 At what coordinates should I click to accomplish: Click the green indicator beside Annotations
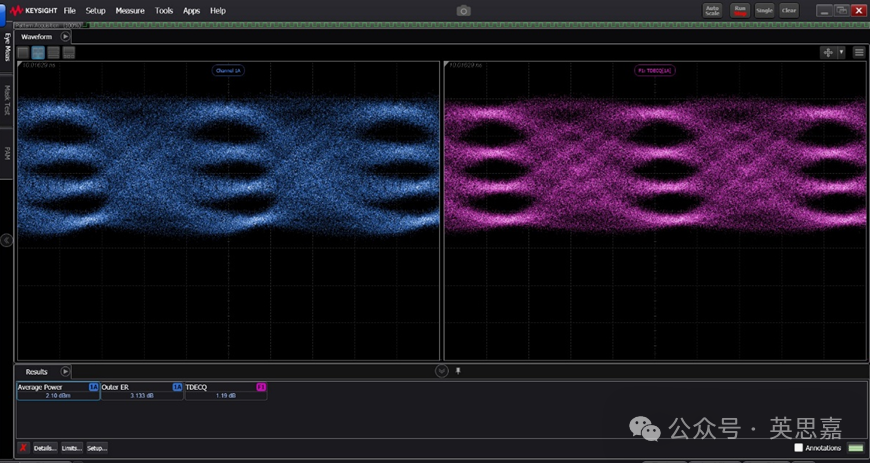tap(856, 447)
